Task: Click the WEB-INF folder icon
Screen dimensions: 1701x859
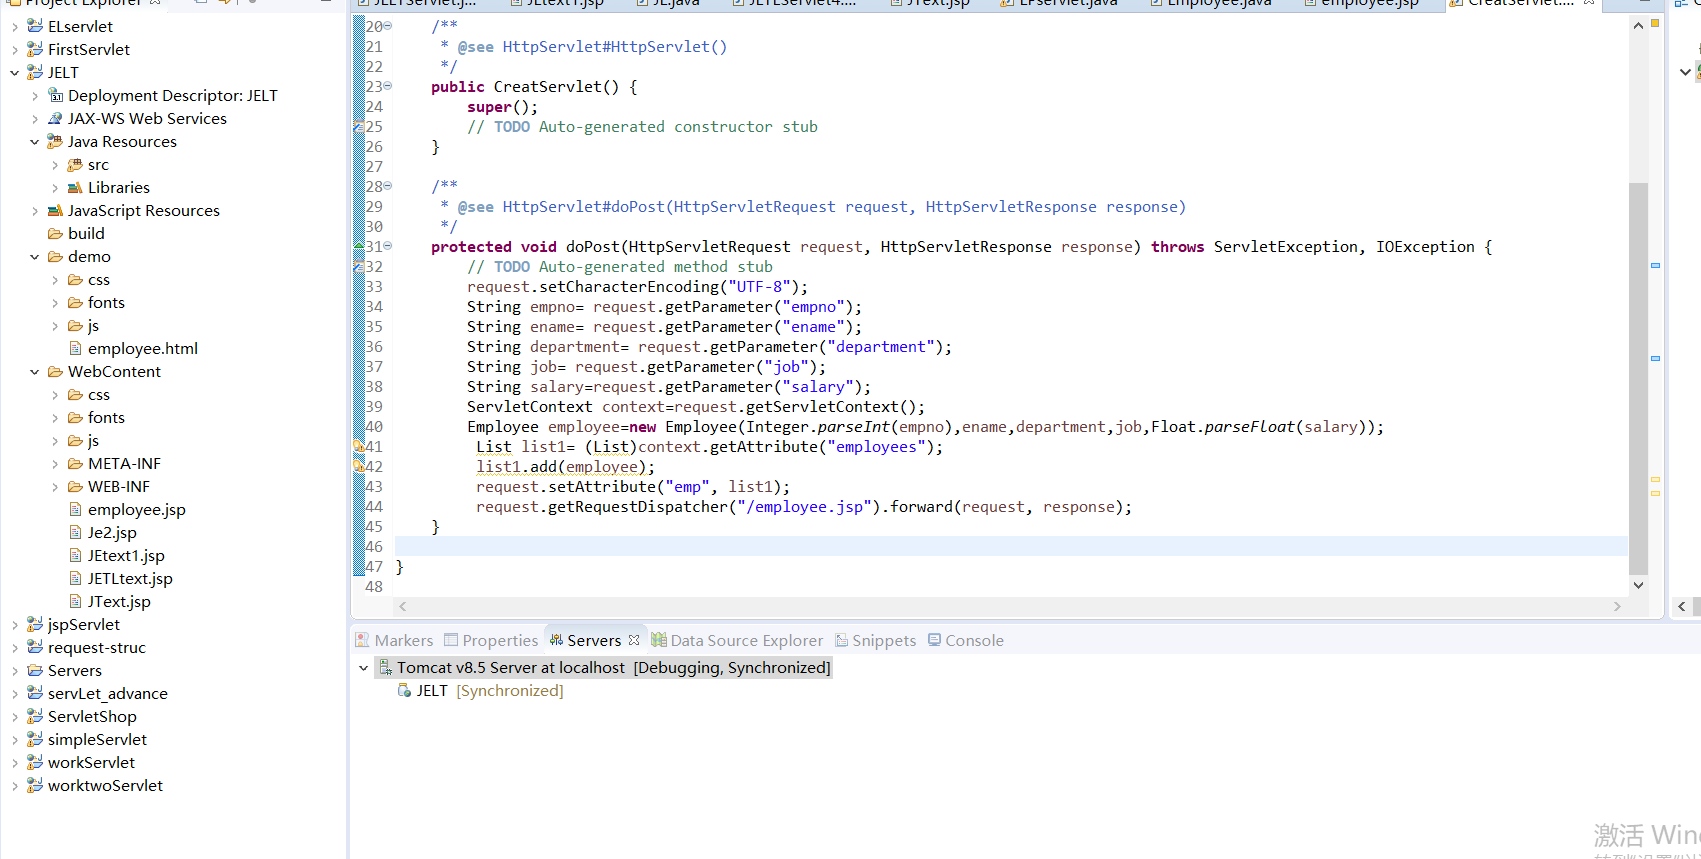Action: pos(75,486)
